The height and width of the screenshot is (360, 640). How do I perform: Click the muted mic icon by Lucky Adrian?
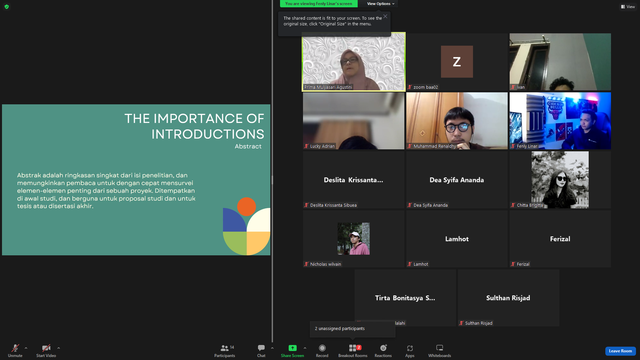pos(307,146)
